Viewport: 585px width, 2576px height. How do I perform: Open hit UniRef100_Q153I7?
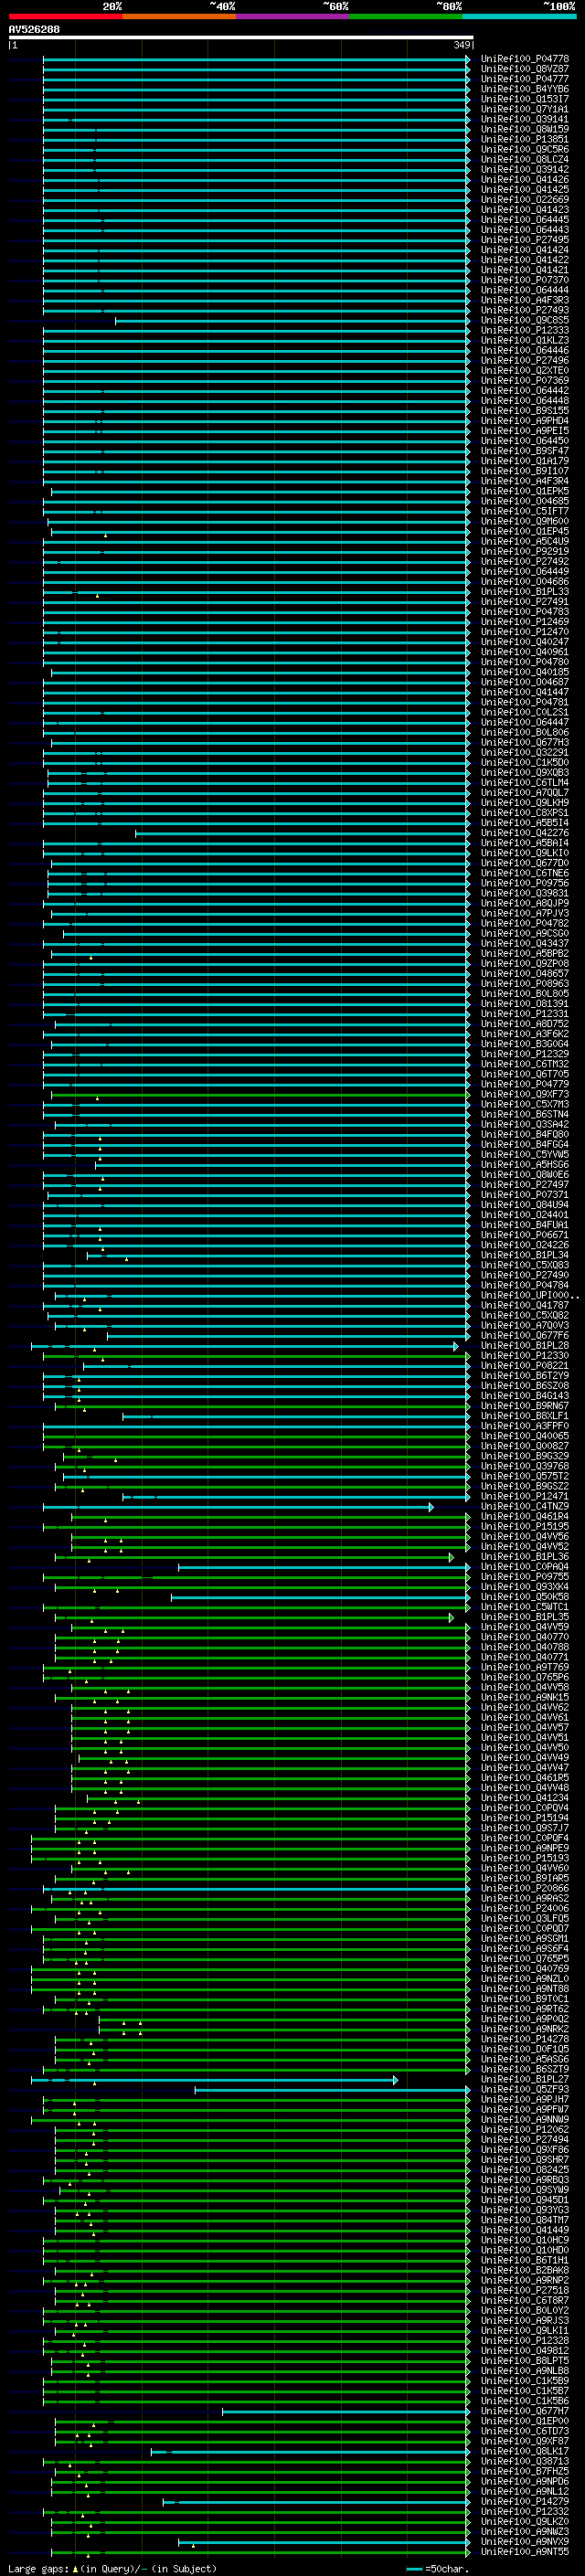click(x=525, y=99)
